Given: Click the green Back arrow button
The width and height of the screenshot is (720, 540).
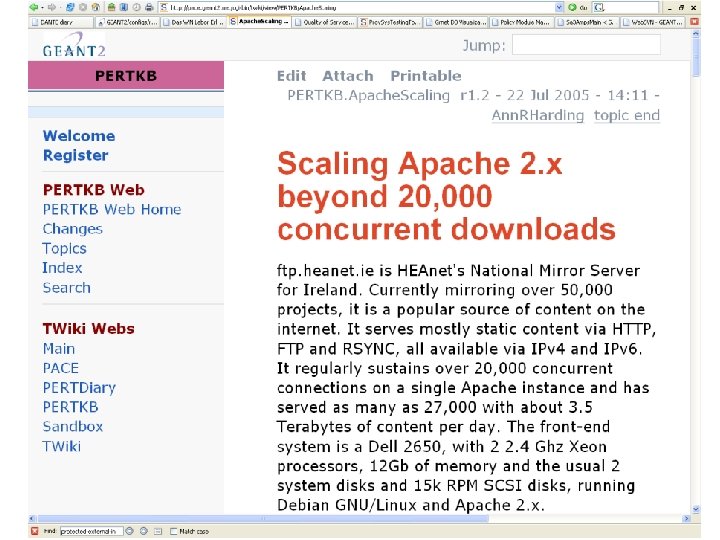Looking at the screenshot, I should tap(34, 7).
